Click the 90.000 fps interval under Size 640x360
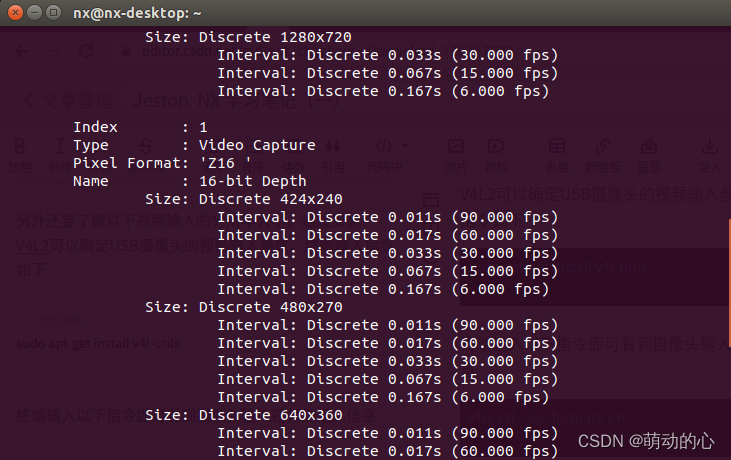 [388, 433]
